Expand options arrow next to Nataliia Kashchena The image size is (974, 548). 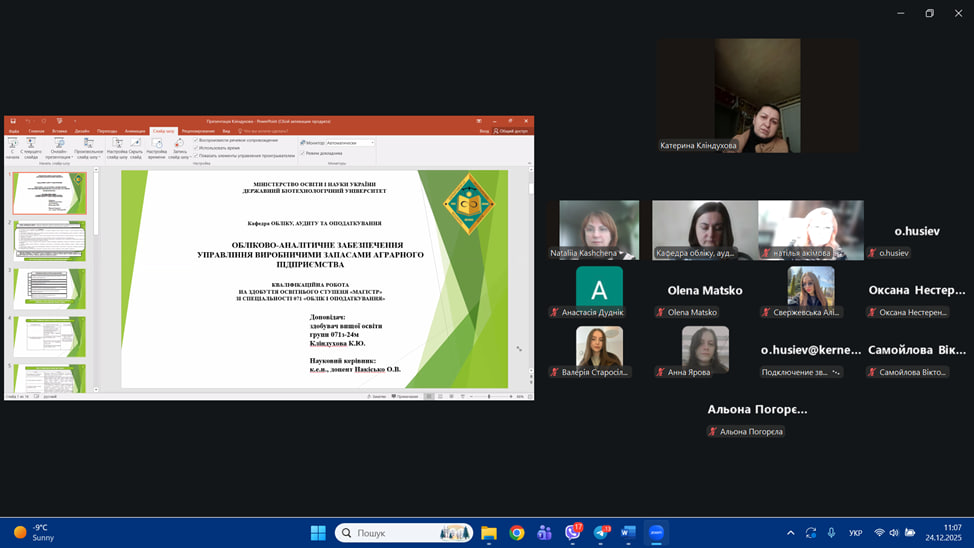tap(622, 254)
